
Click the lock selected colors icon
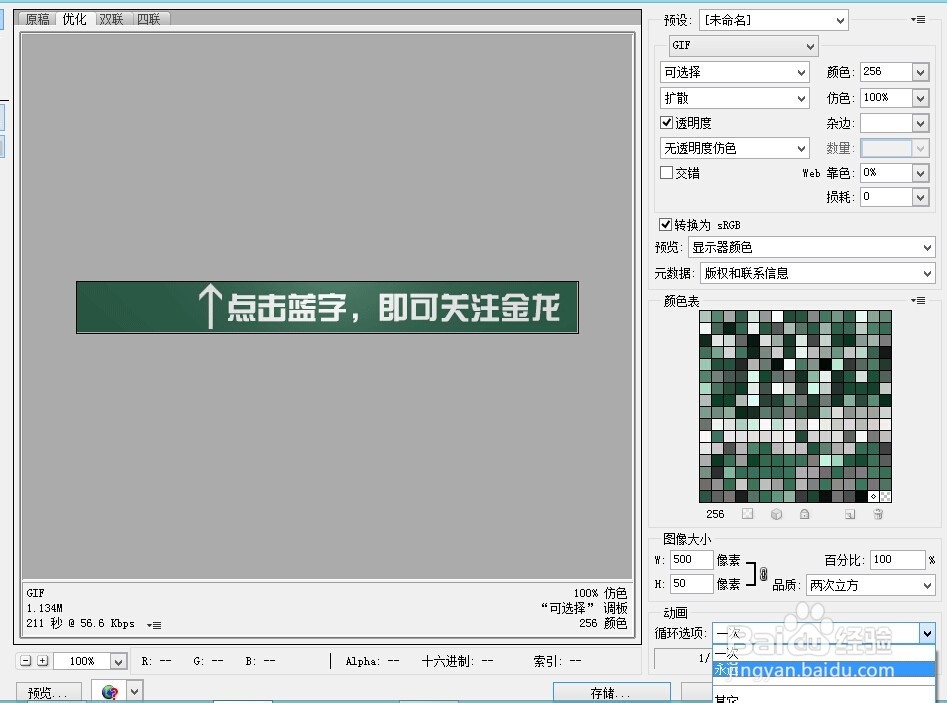tap(804, 514)
